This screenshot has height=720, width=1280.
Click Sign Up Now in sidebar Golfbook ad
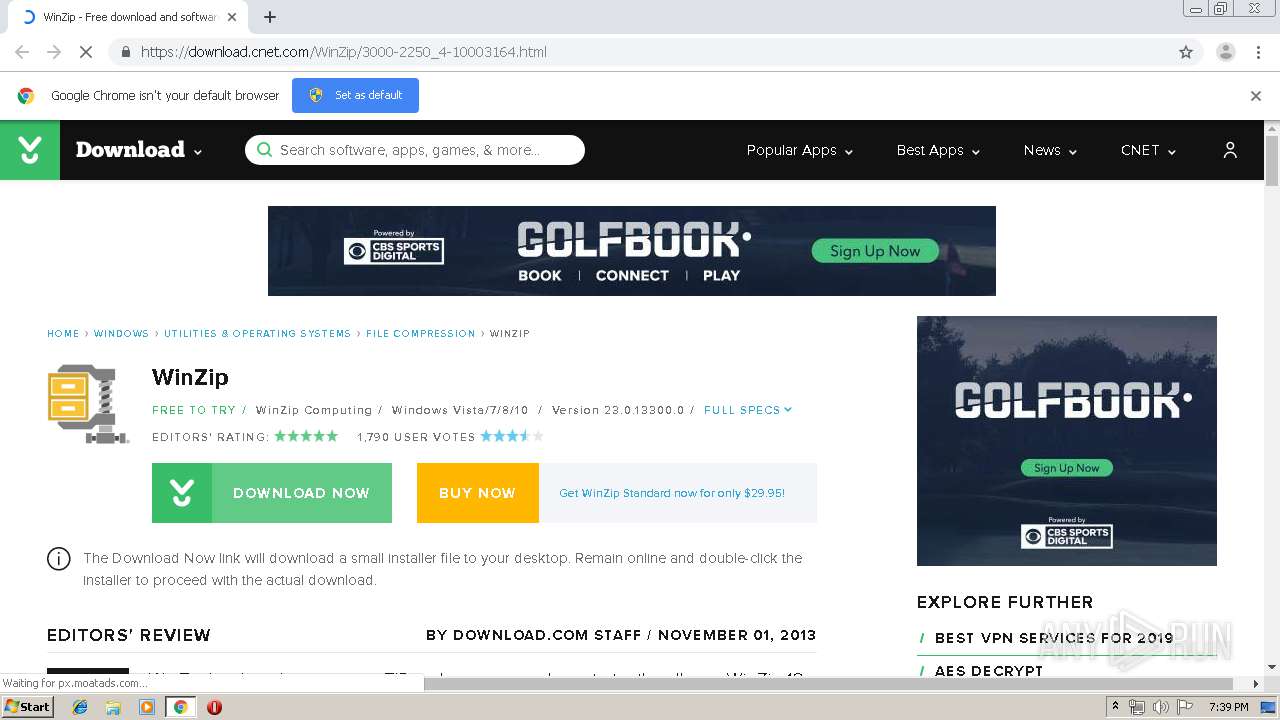[1066, 468]
